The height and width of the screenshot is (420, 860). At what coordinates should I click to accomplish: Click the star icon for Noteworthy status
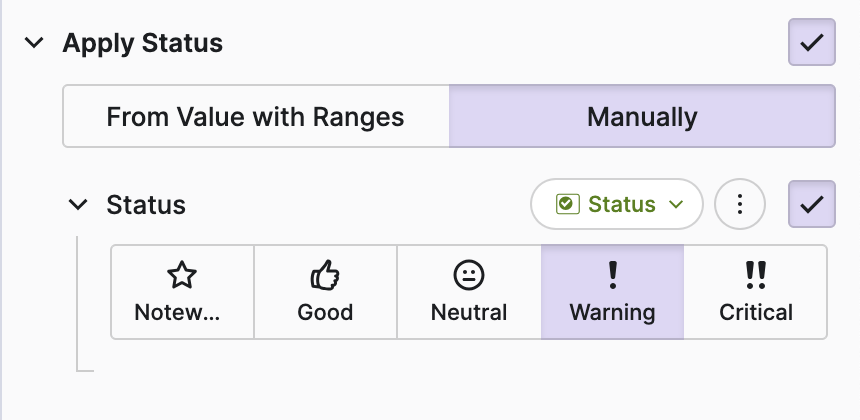pyautogui.click(x=182, y=274)
